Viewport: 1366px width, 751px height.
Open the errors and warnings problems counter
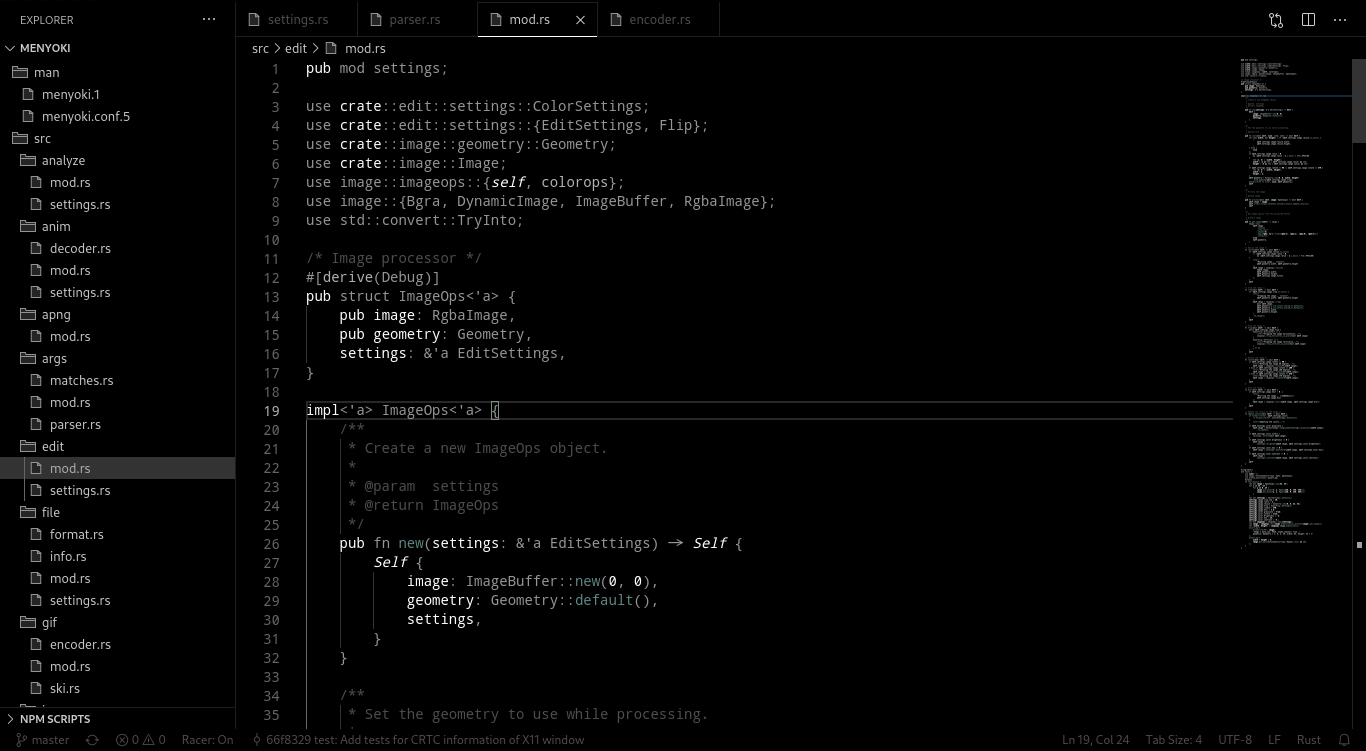(x=141, y=740)
